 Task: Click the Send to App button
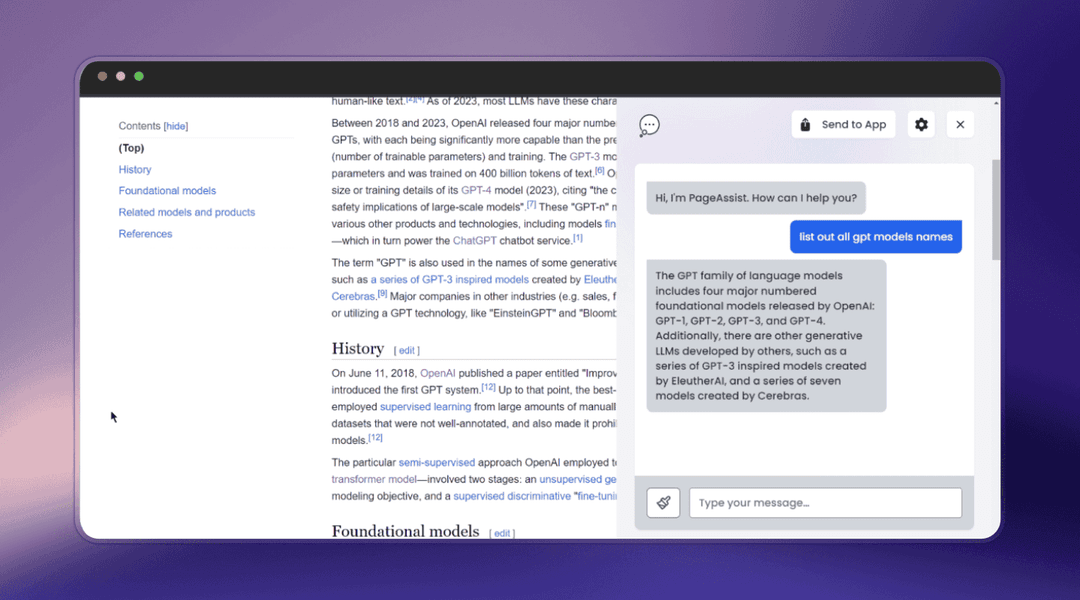(843, 125)
